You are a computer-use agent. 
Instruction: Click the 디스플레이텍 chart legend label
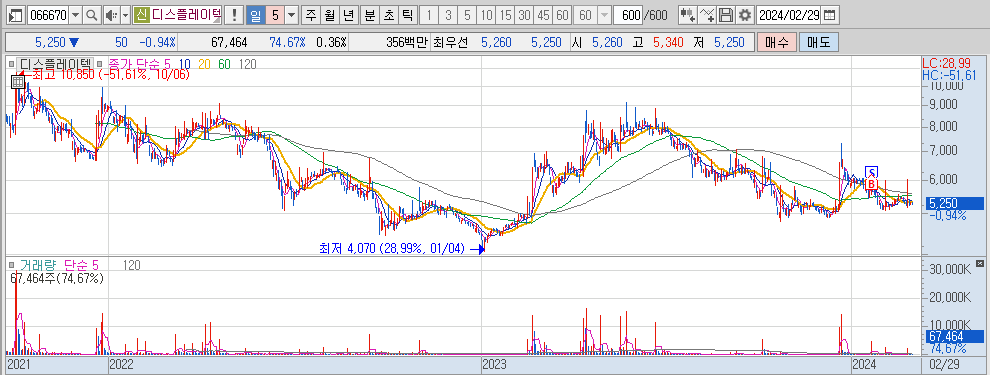[x=56, y=63]
